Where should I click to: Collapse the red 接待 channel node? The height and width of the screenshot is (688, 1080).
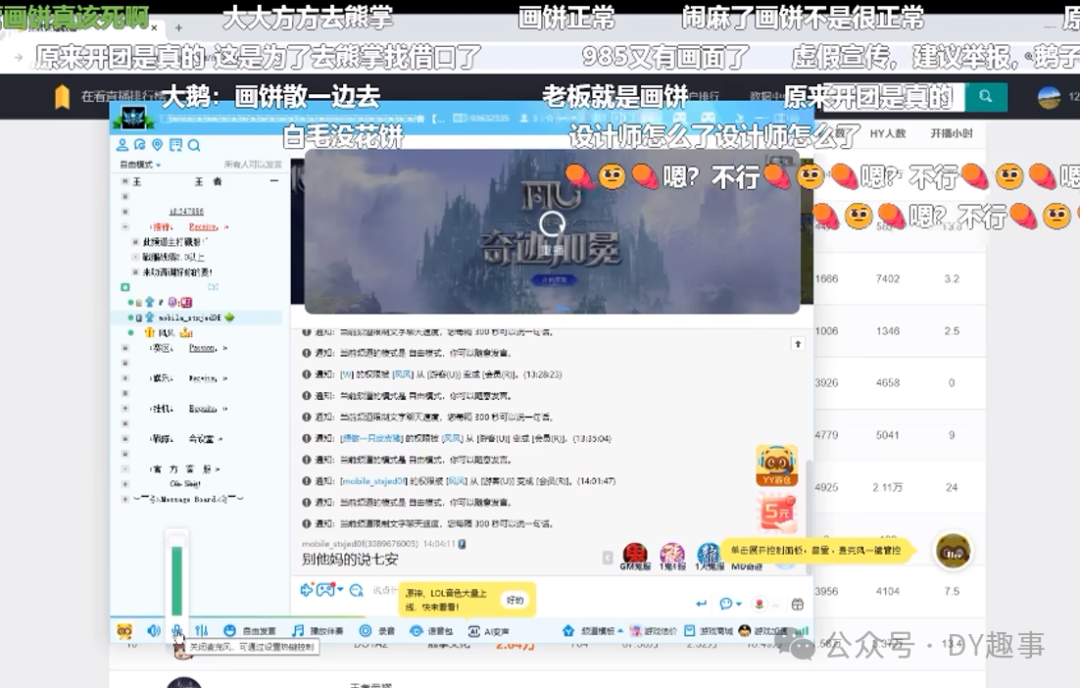(x=125, y=227)
